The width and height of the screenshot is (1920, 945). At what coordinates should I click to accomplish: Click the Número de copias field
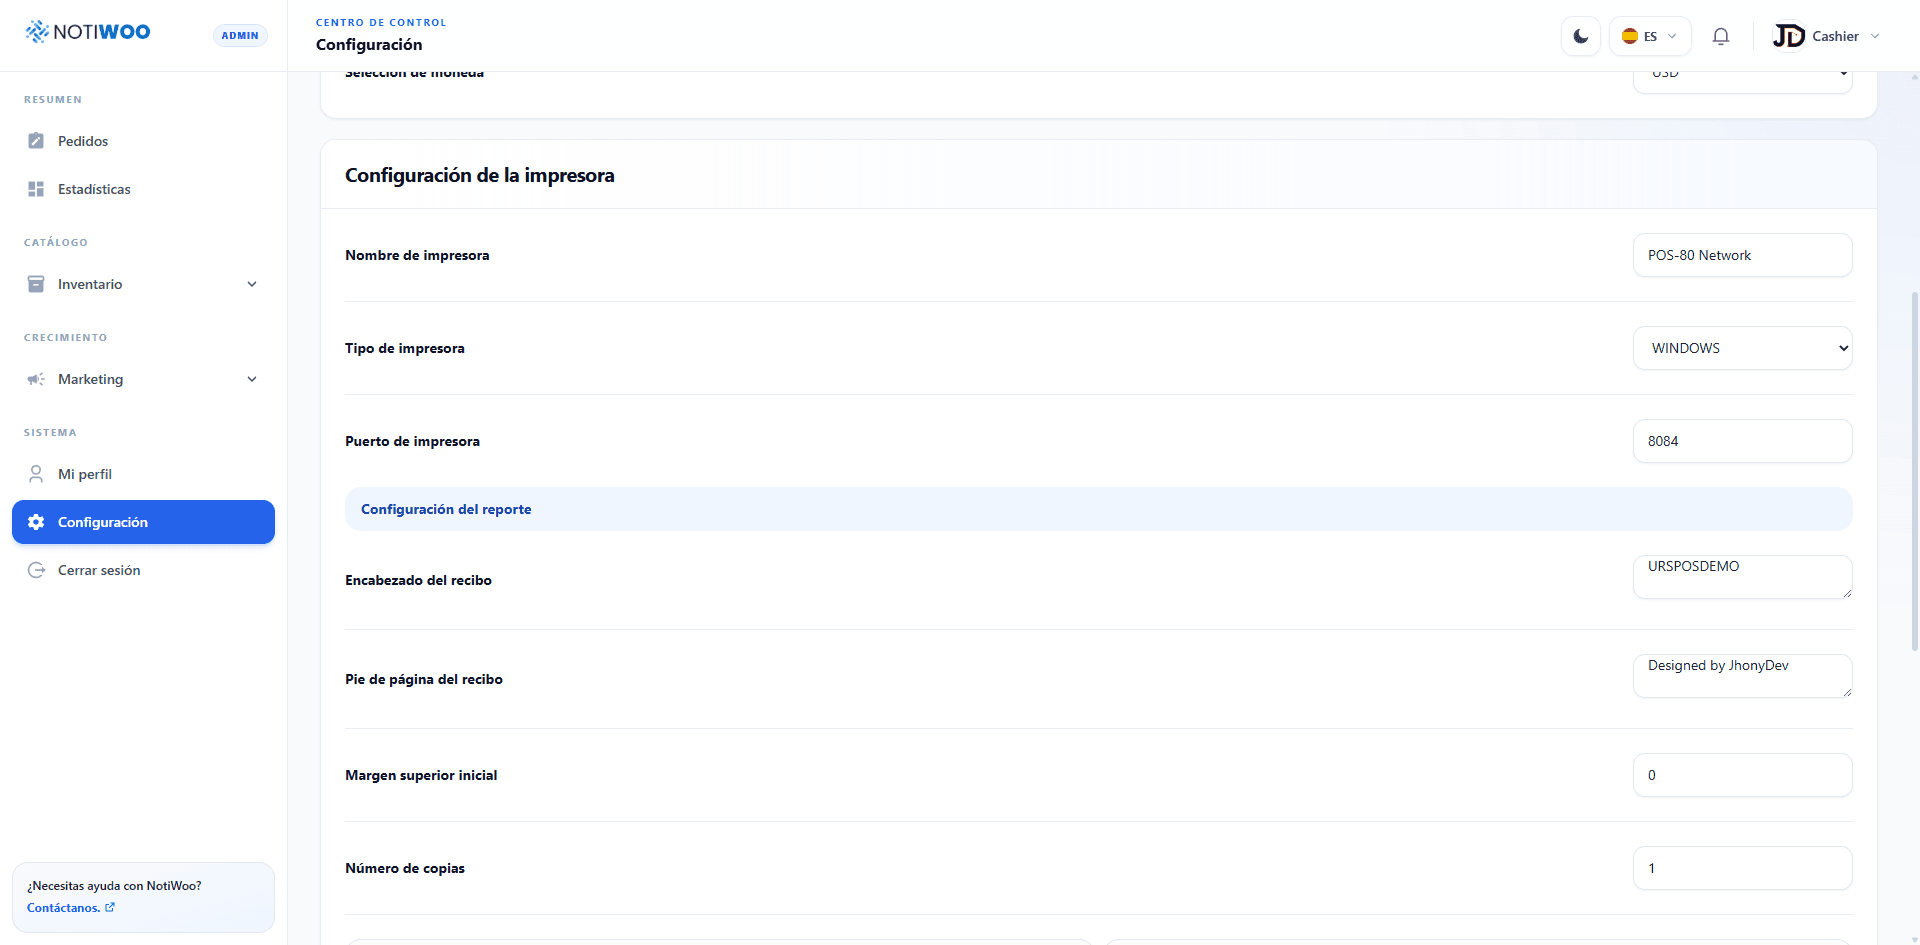coord(1742,868)
